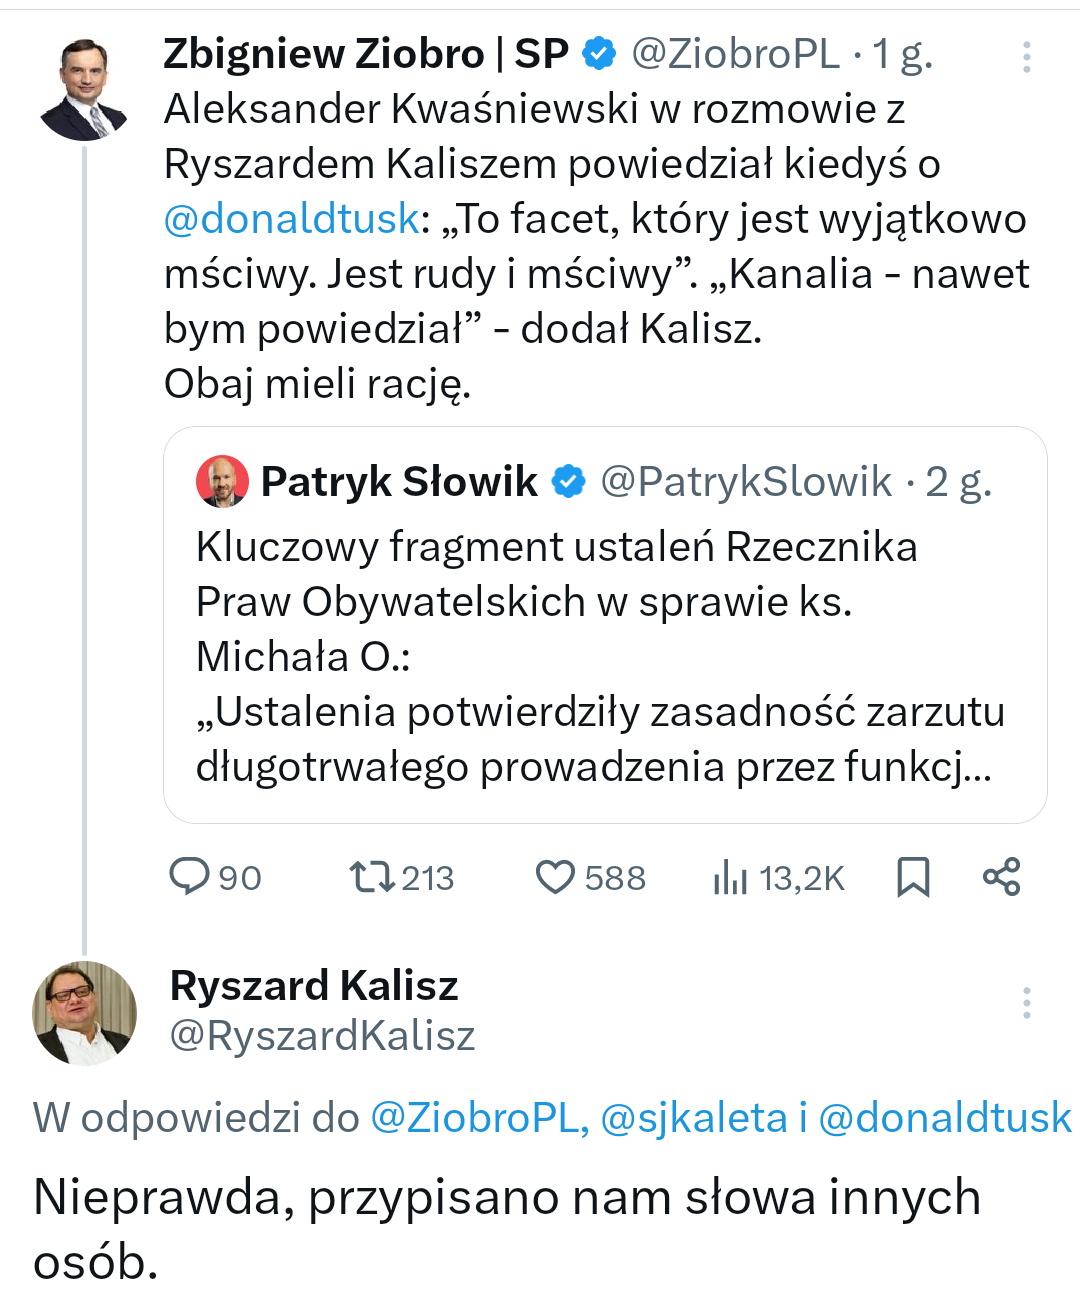The image size is (1080, 1312).
Task: Like the Ziobro tweet heart icon
Action: pyautogui.click(x=555, y=877)
